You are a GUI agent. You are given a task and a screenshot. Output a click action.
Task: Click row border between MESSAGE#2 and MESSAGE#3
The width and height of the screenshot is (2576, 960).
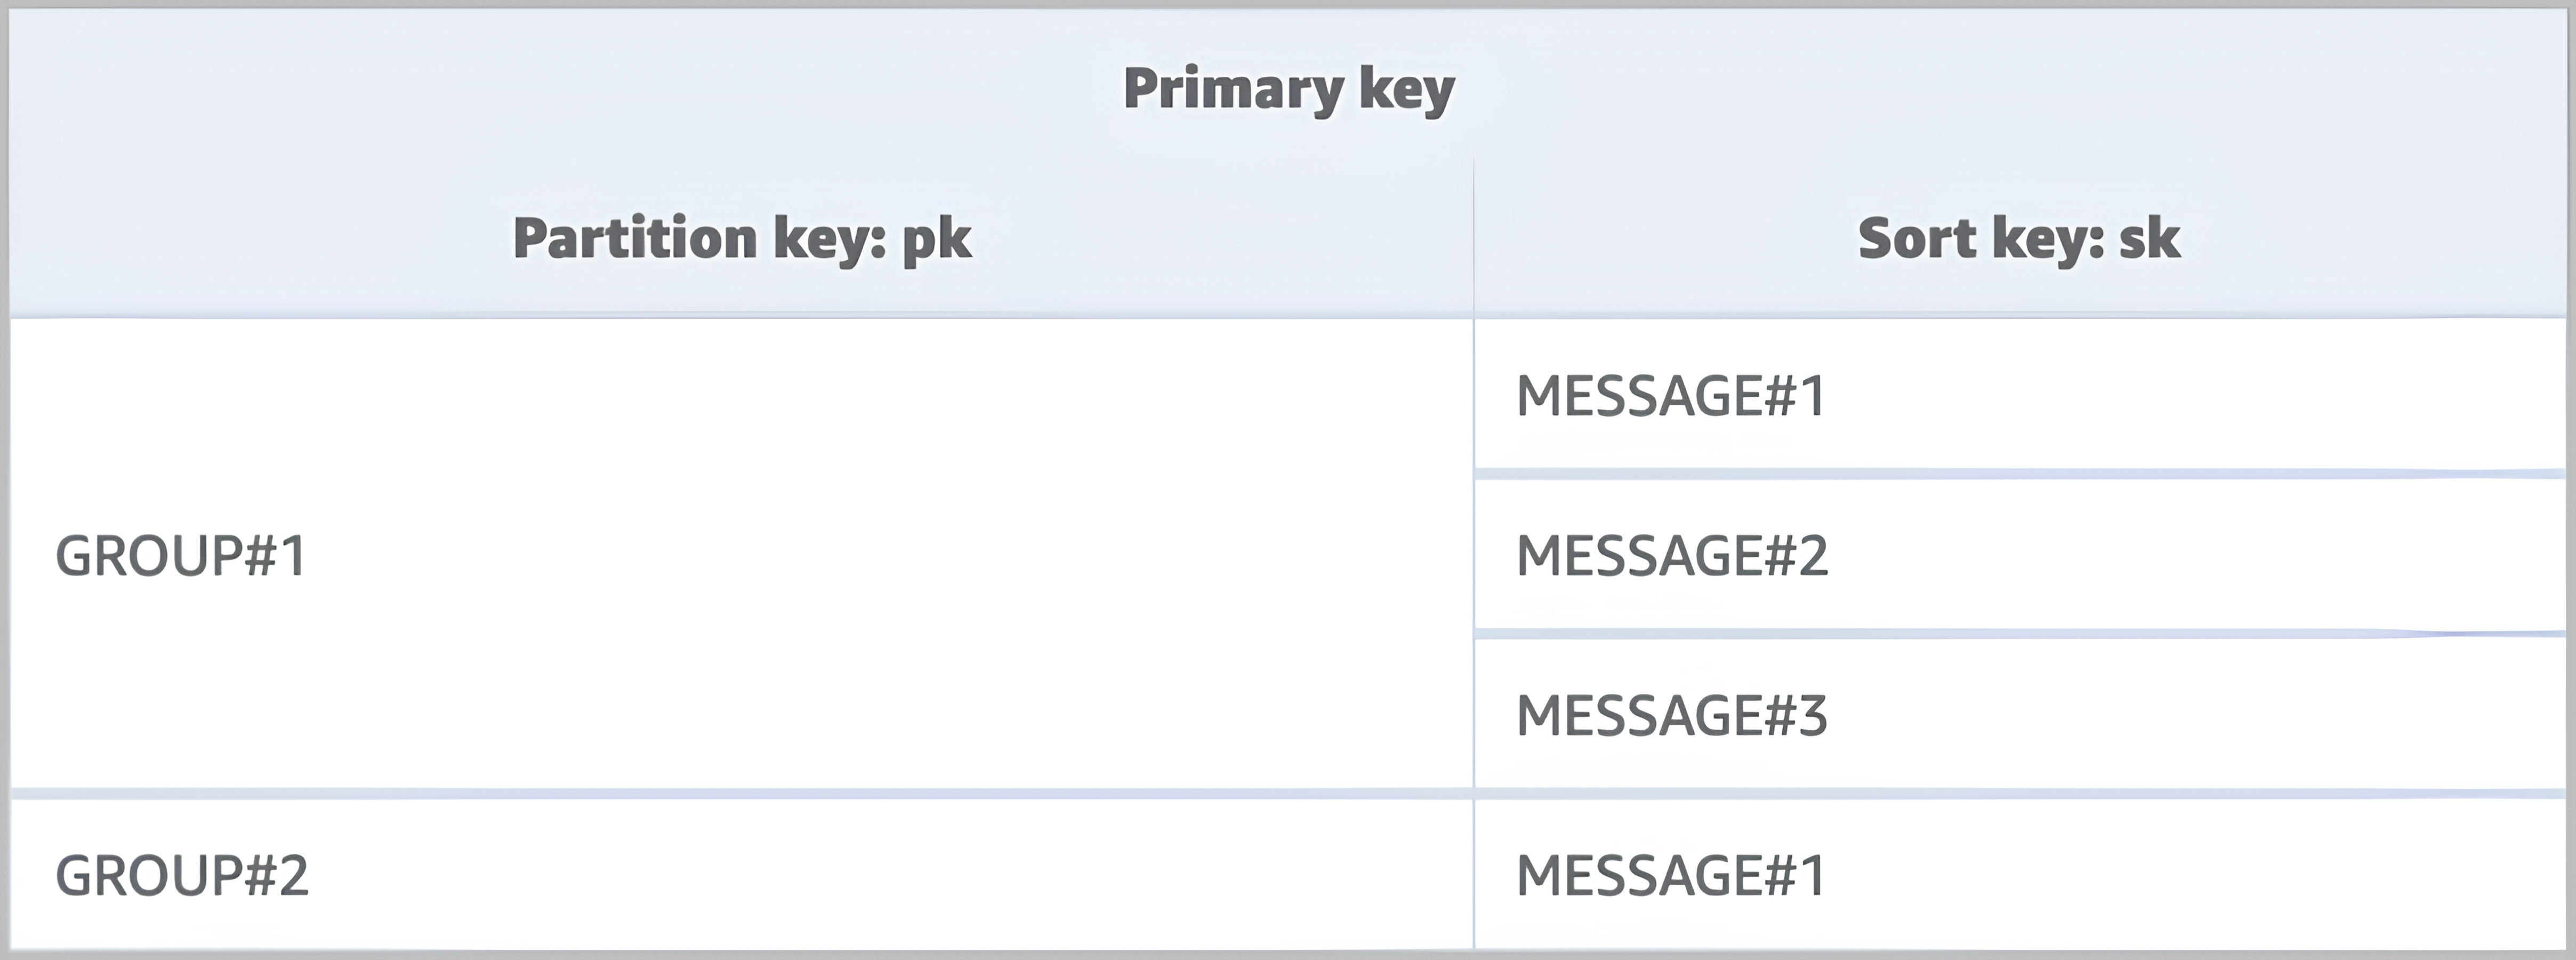tap(2018, 634)
